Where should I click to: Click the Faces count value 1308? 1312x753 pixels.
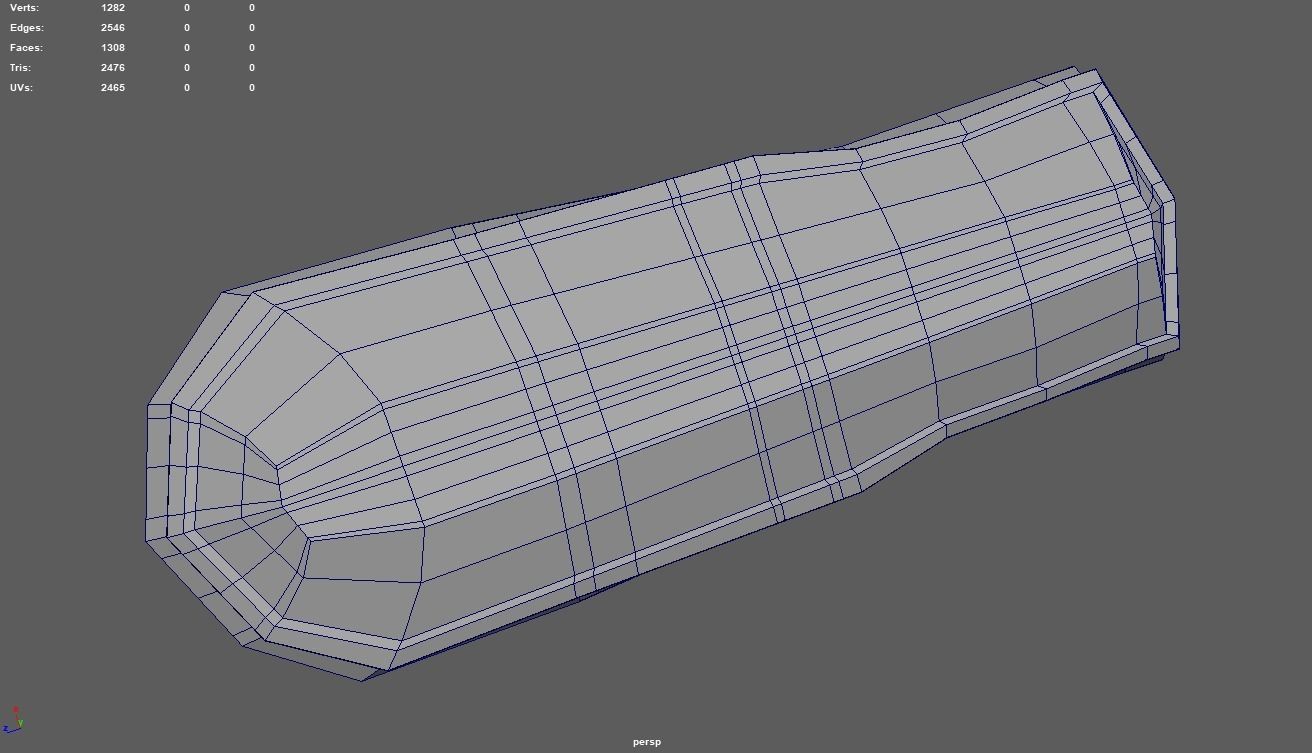(x=113, y=48)
